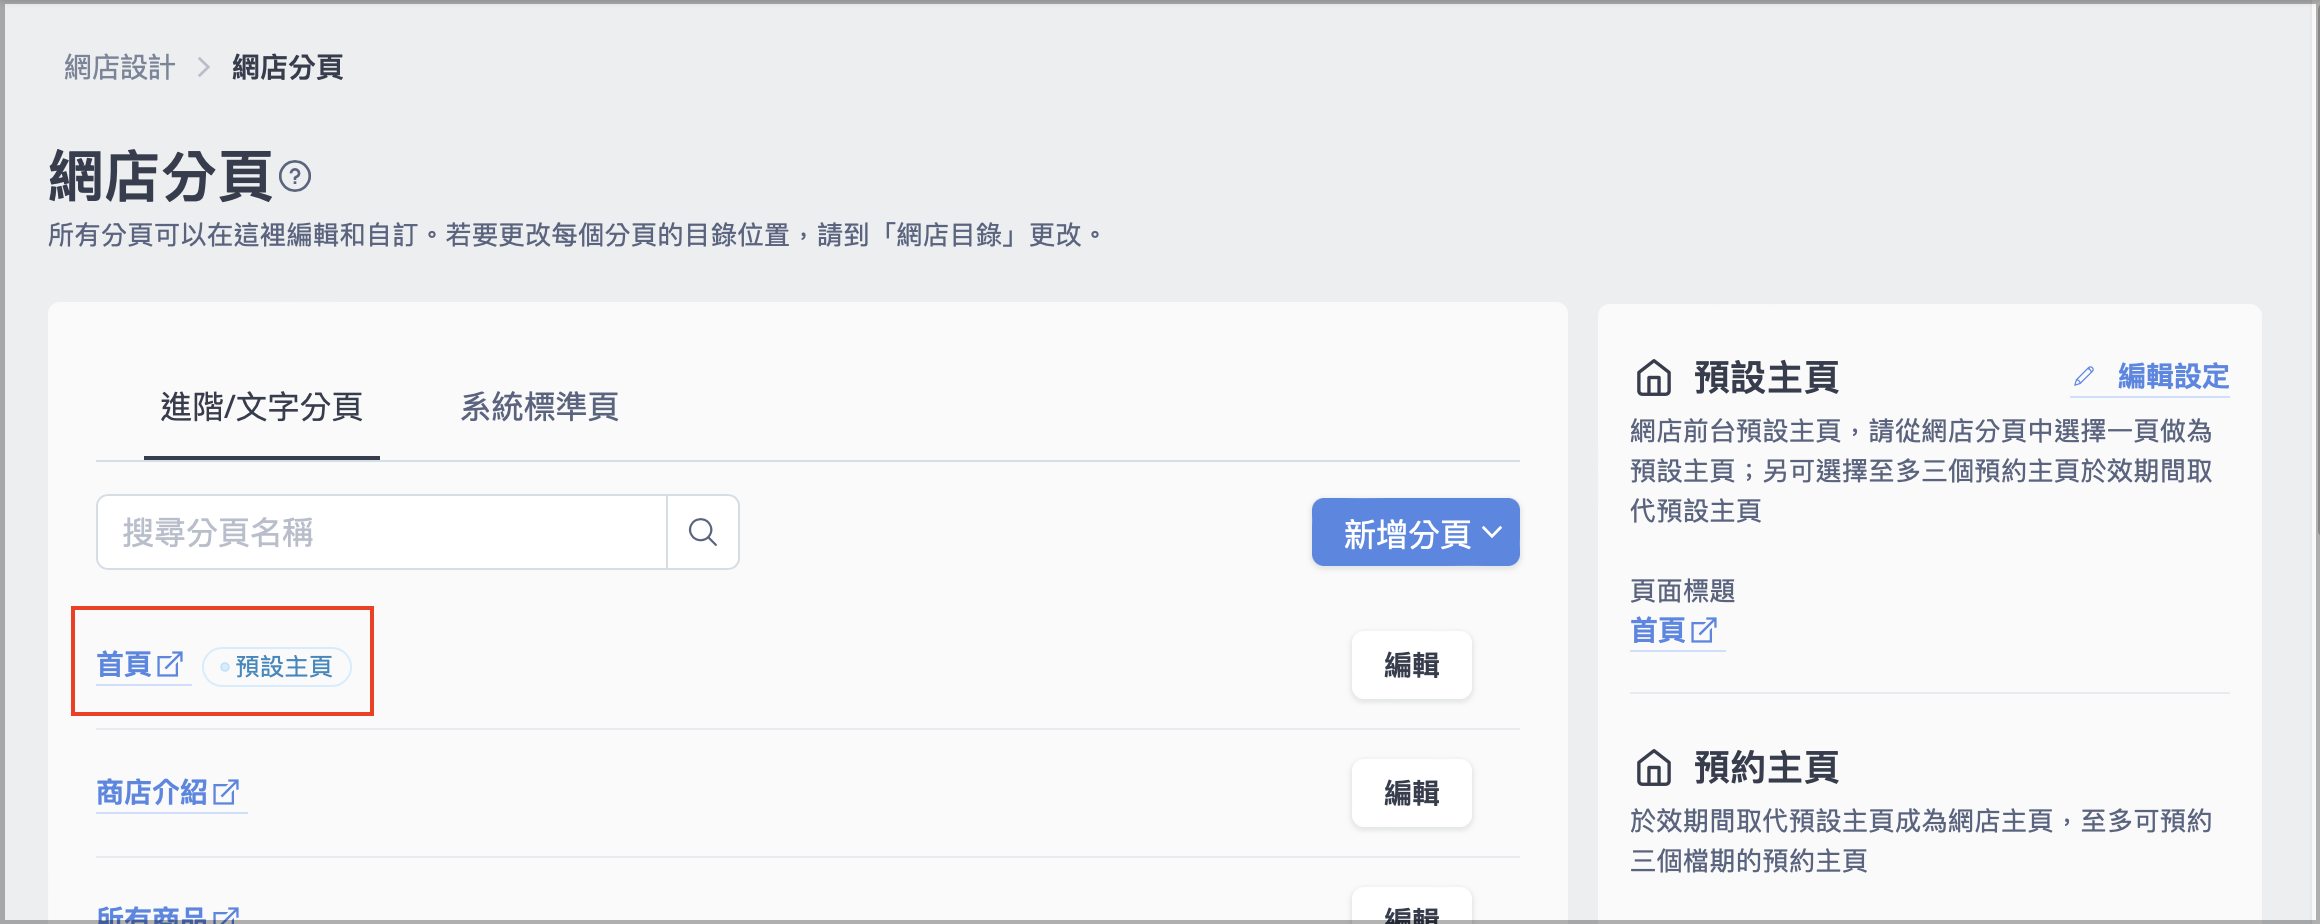Open the 編輯設定 link
This screenshot has width=2320, height=924.
pos(2173,376)
